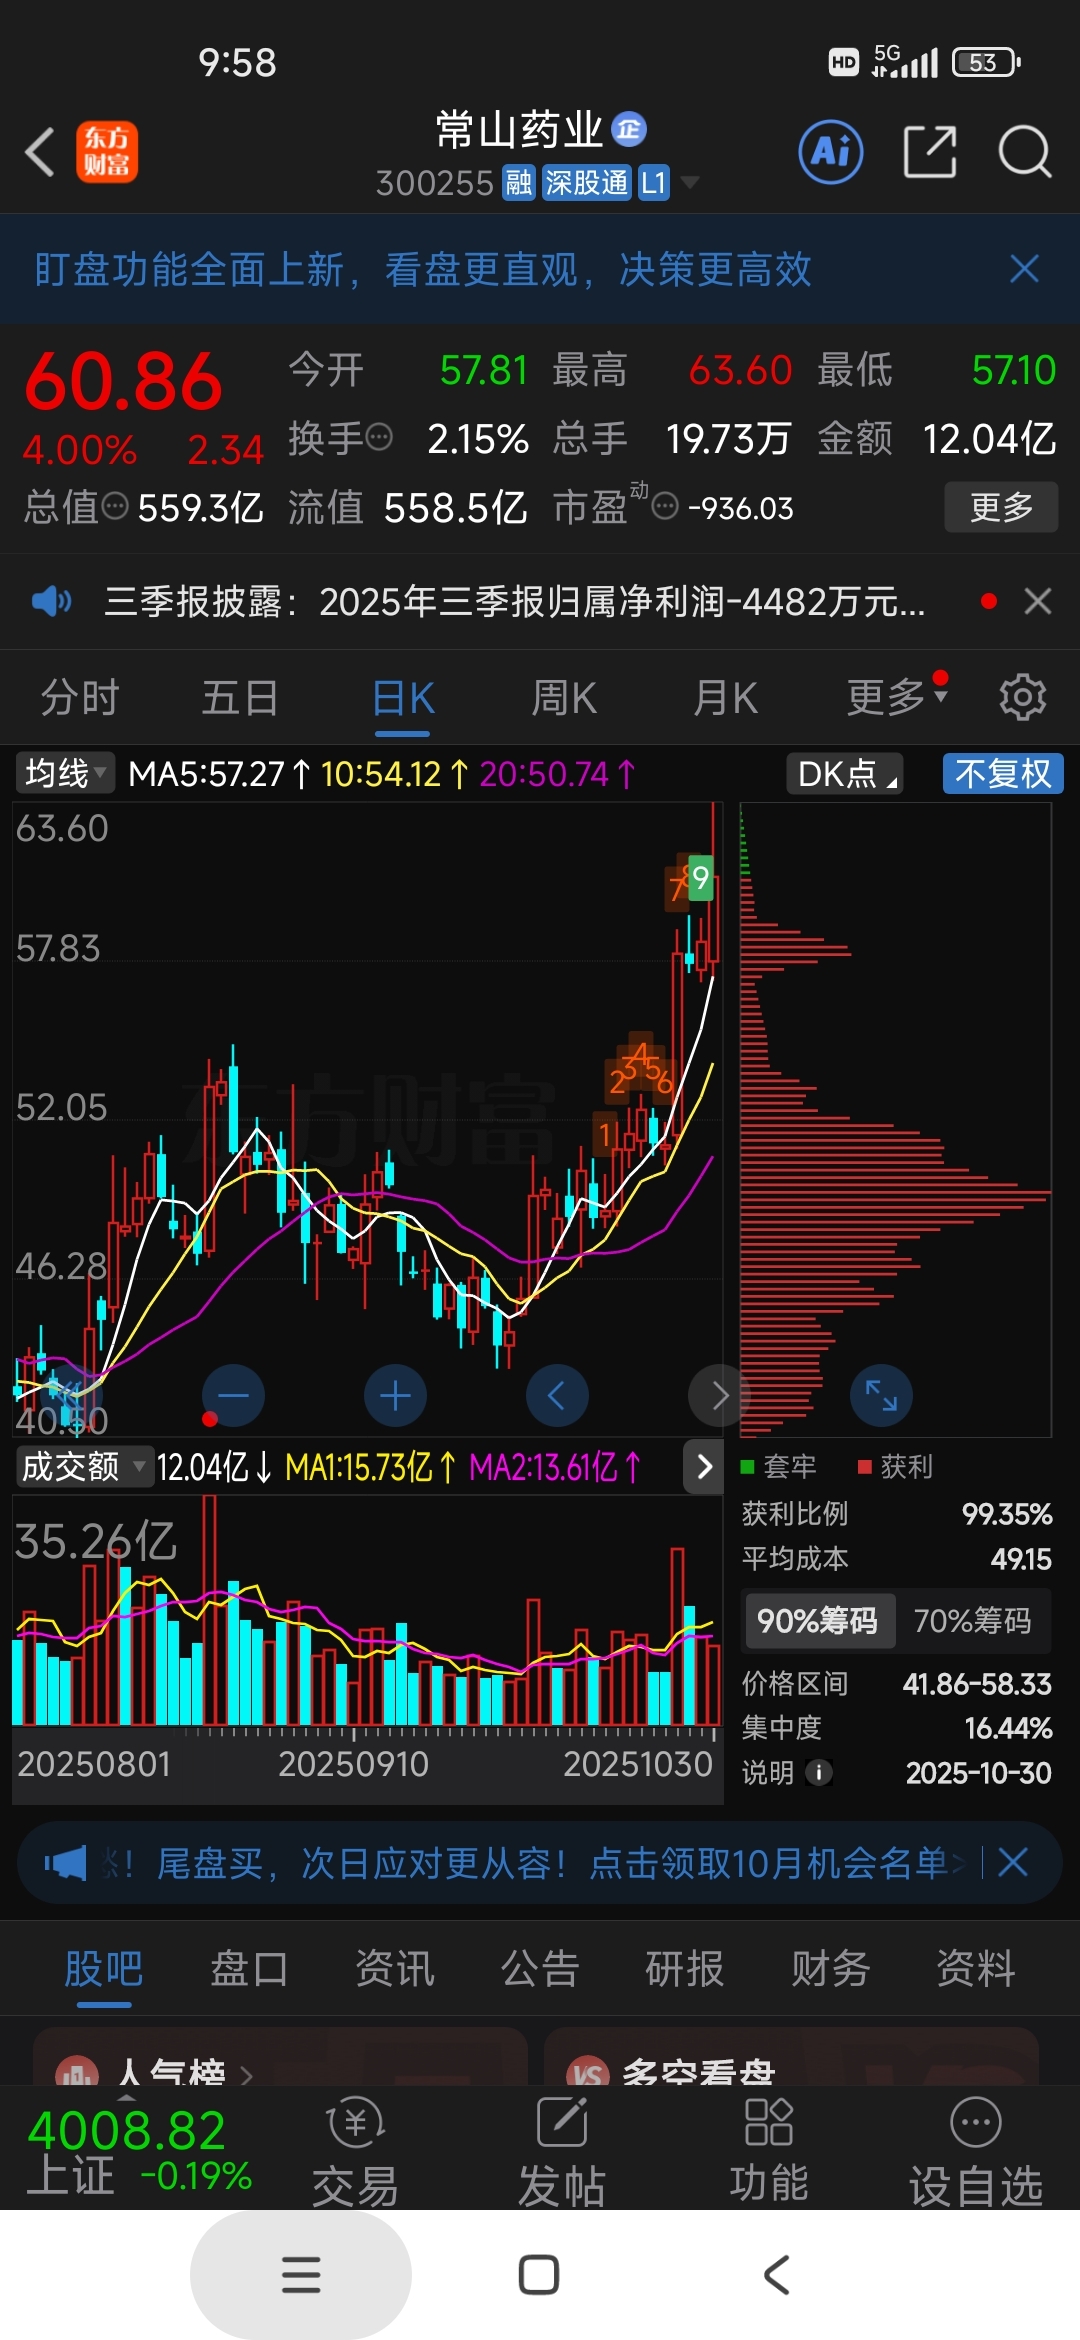
Task: Open the 盯盘功能全面上新 banner text
Action: [423, 269]
